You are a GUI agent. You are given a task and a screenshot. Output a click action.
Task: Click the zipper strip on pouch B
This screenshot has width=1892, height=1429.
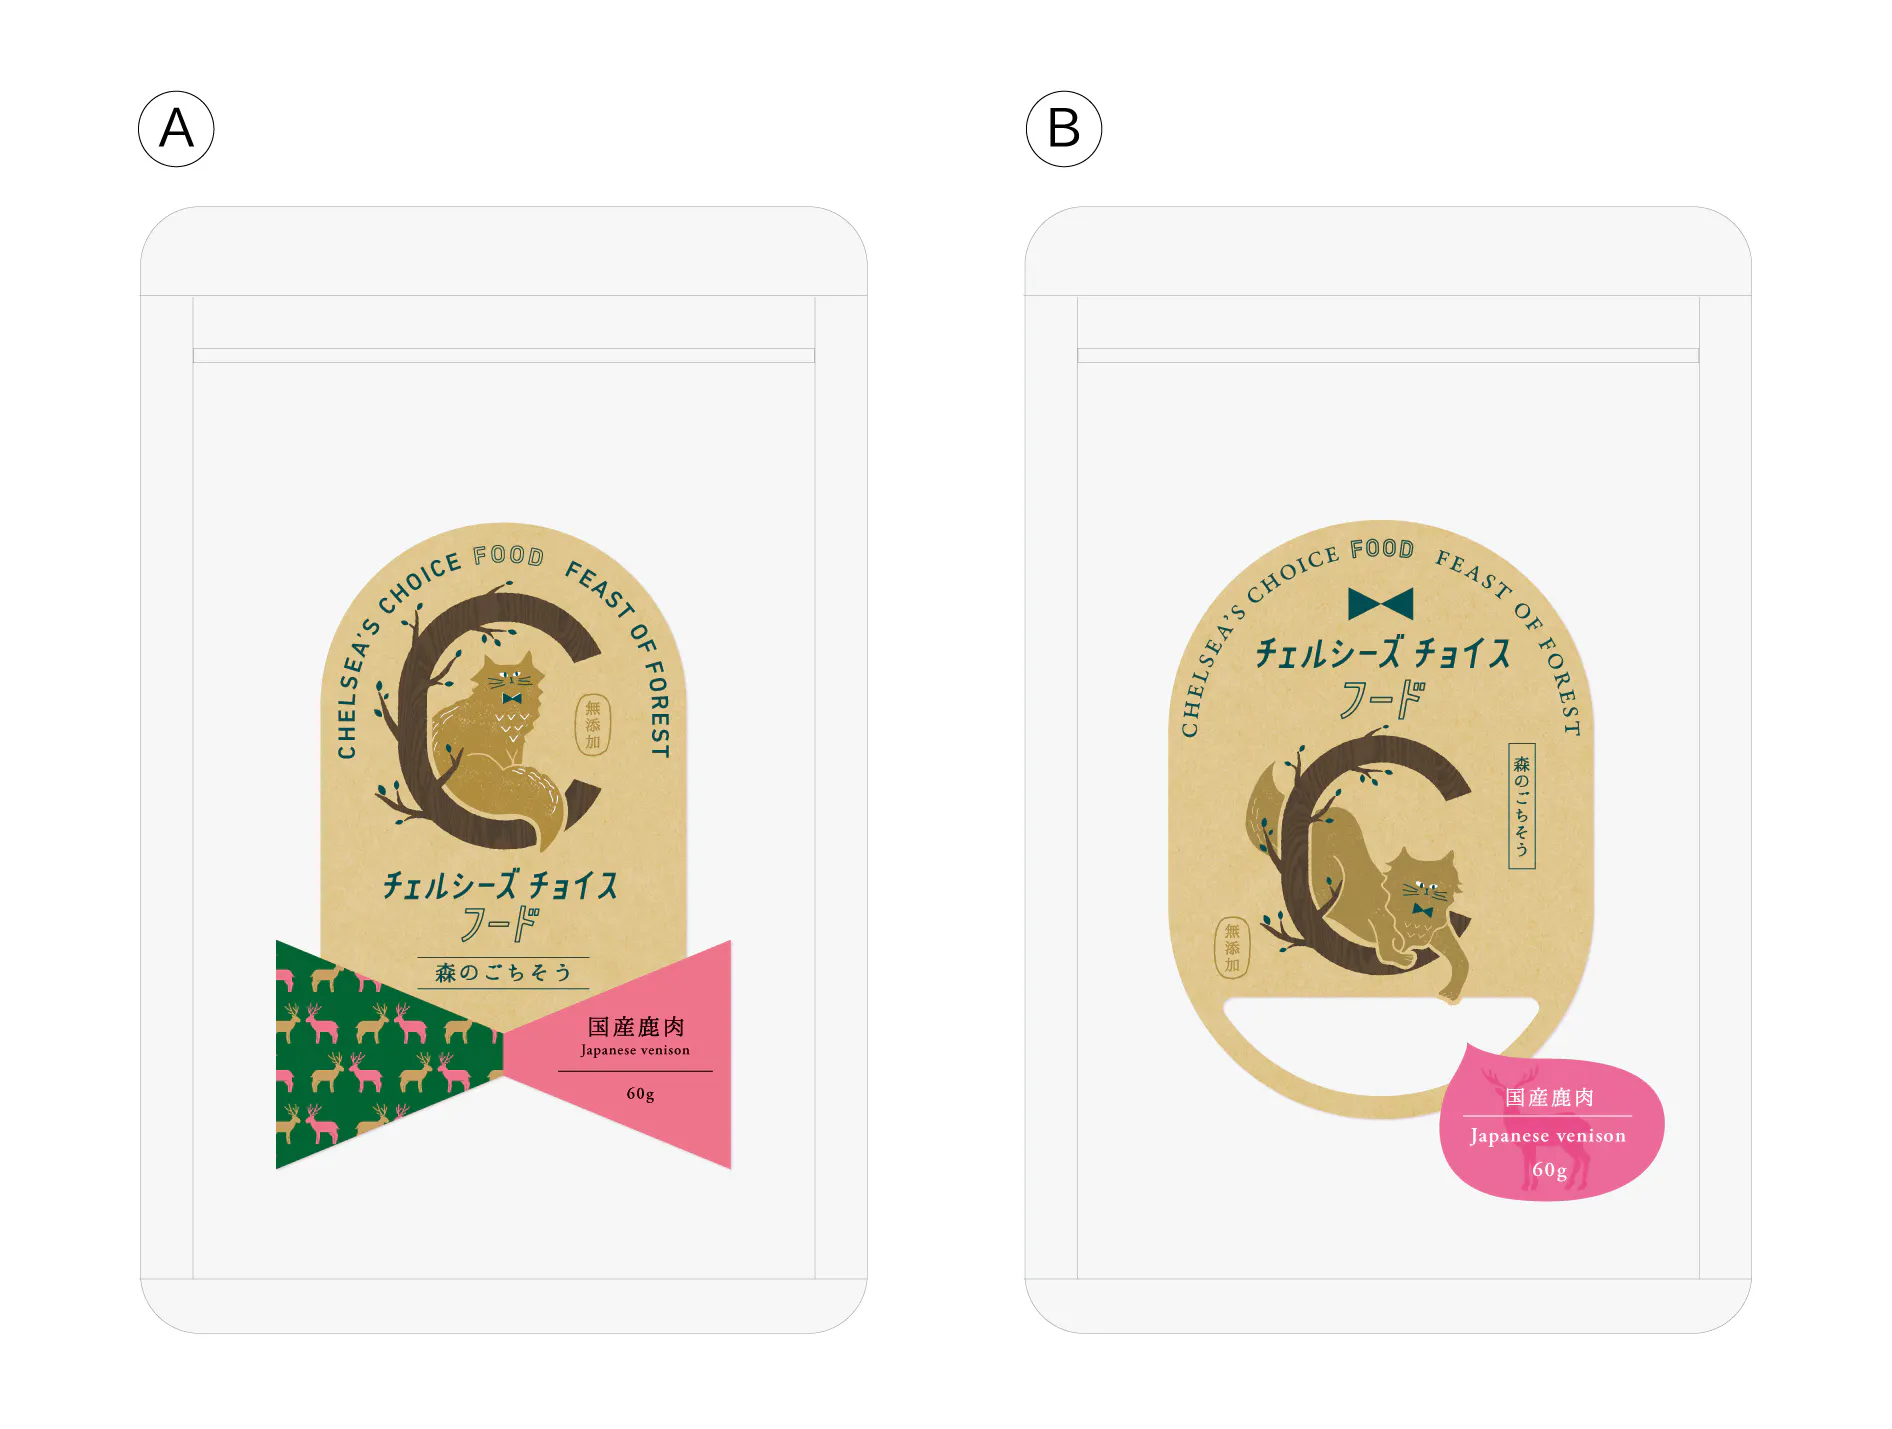click(1388, 355)
